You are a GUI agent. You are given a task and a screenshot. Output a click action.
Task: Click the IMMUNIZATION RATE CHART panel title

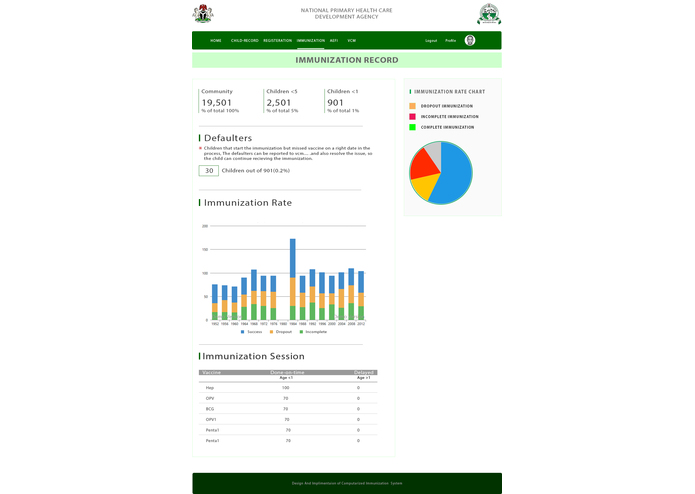point(449,92)
